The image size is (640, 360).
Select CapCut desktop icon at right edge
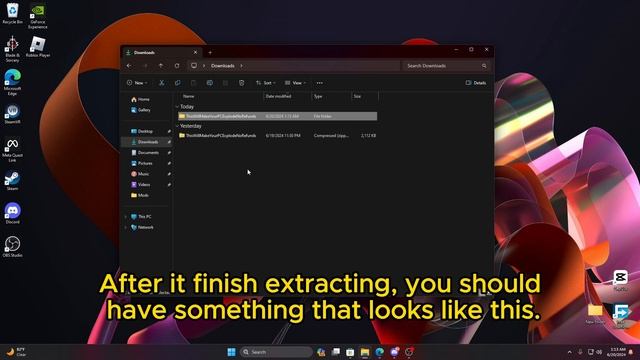click(620, 281)
